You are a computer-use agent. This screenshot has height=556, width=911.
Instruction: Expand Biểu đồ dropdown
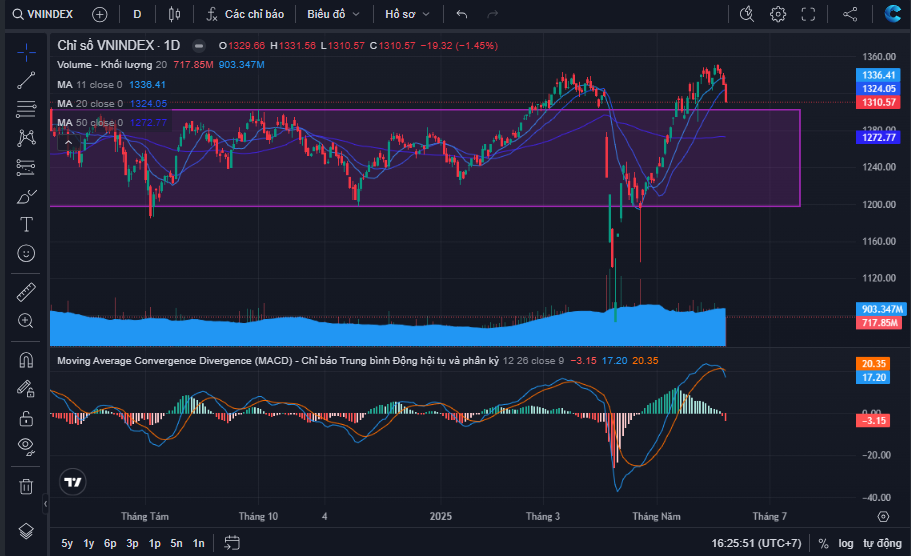(x=333, y=14)
